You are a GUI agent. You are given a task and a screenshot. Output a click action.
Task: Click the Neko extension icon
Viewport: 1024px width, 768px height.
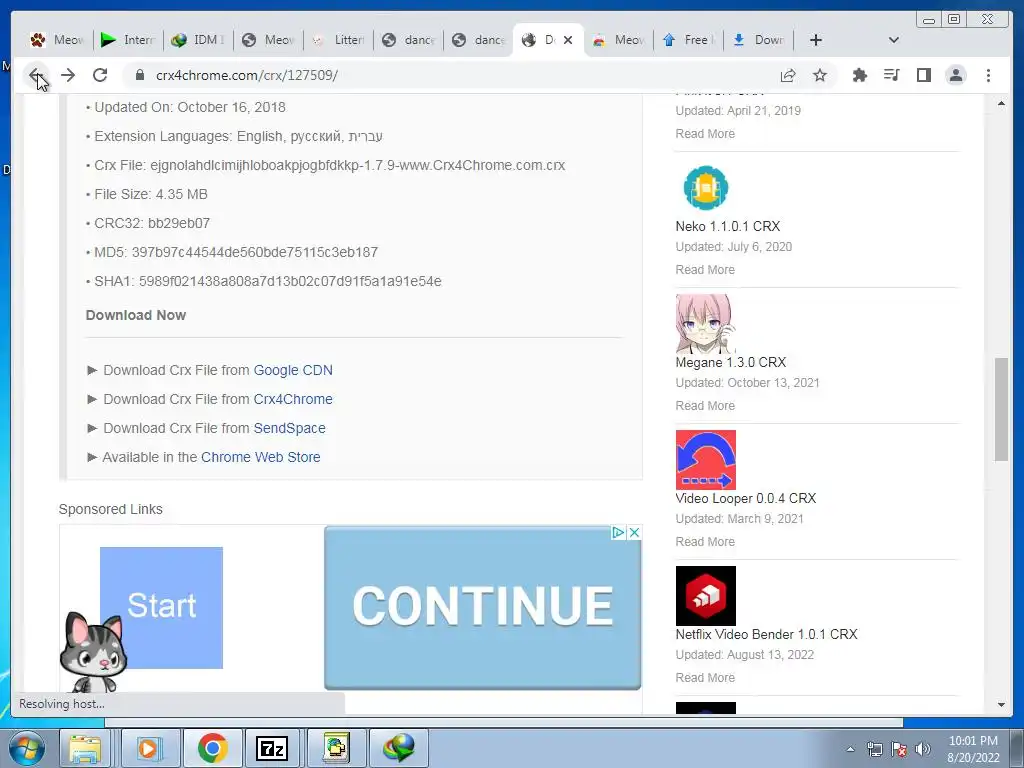click(705, 188)
